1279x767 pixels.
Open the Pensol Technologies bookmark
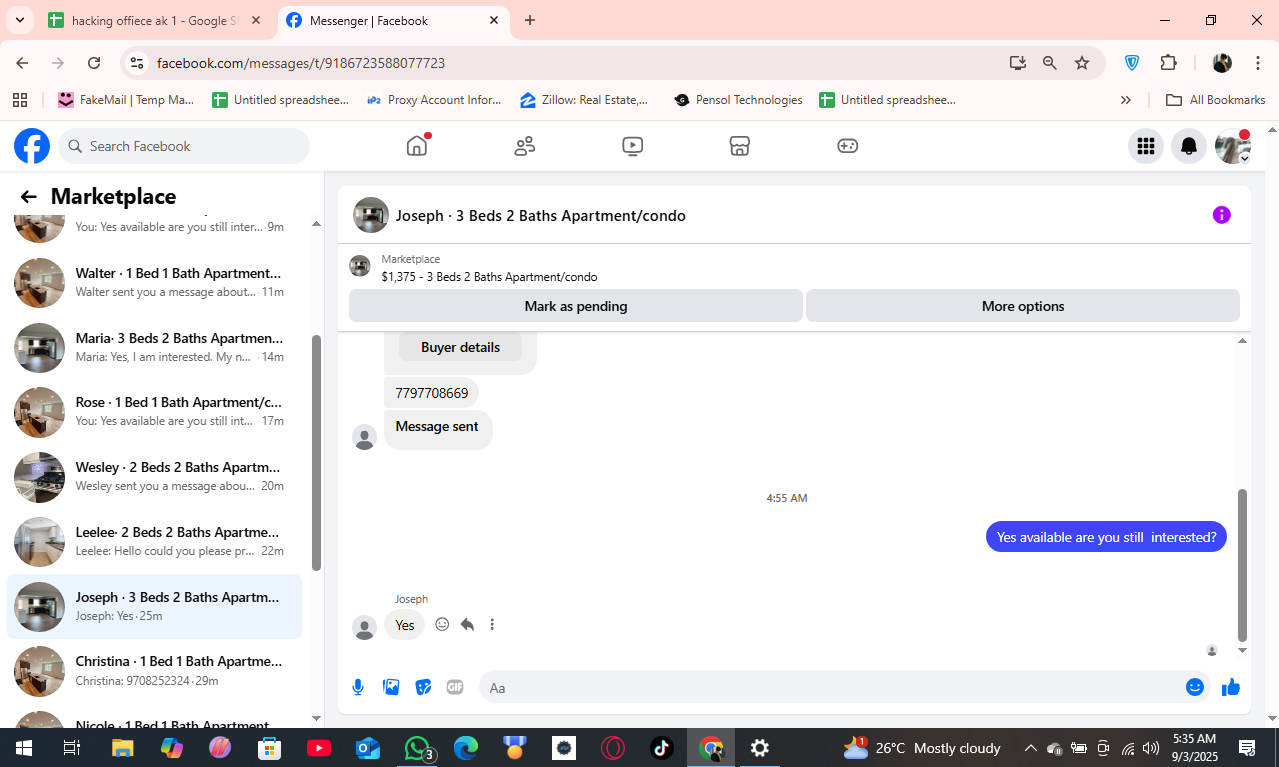point(739,100)
